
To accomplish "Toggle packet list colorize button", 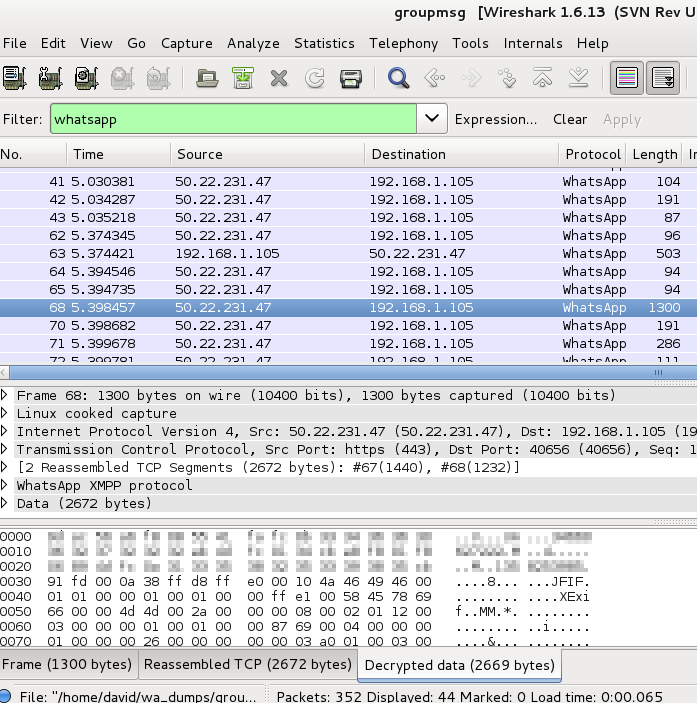I will coord(627,78).
